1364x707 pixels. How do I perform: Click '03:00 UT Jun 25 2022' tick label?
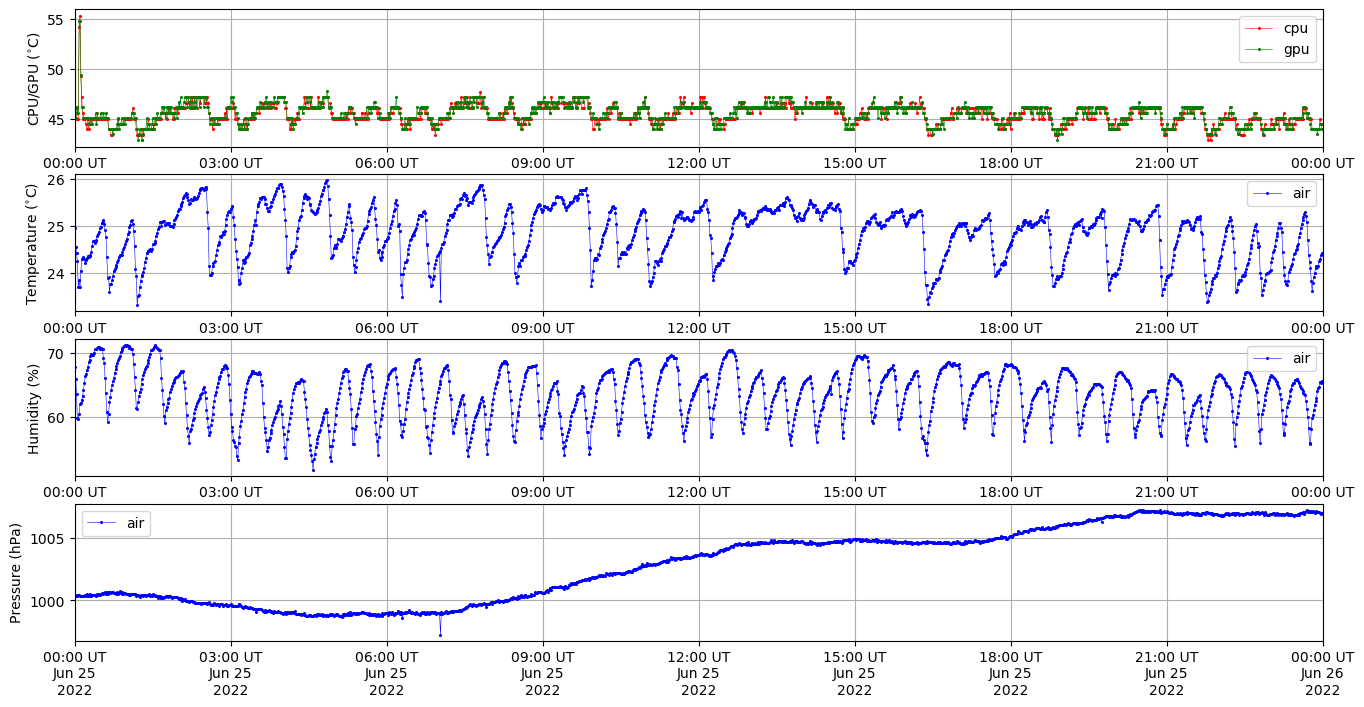pos(231,673)
